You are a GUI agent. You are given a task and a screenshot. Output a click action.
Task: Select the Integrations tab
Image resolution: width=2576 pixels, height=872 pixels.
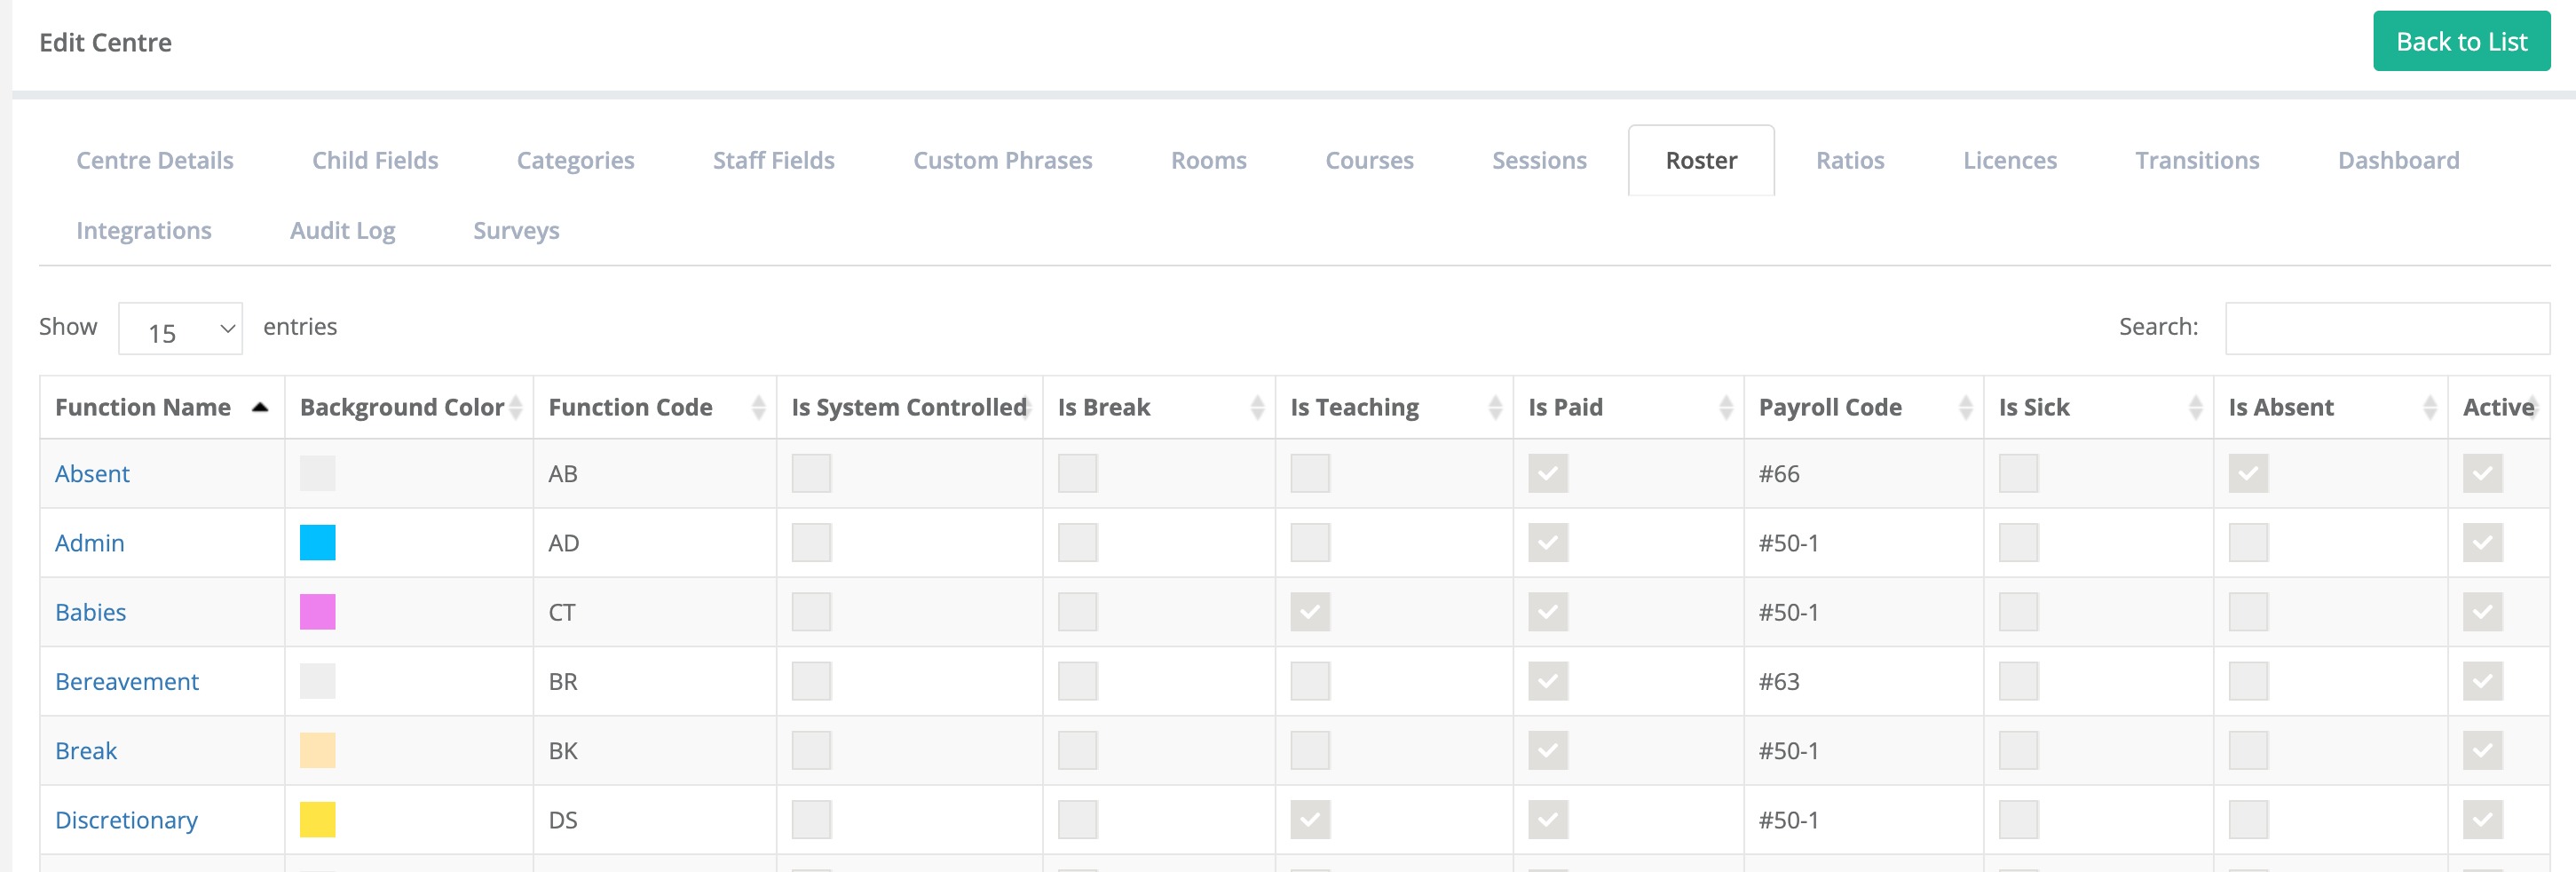pos(144,230)
